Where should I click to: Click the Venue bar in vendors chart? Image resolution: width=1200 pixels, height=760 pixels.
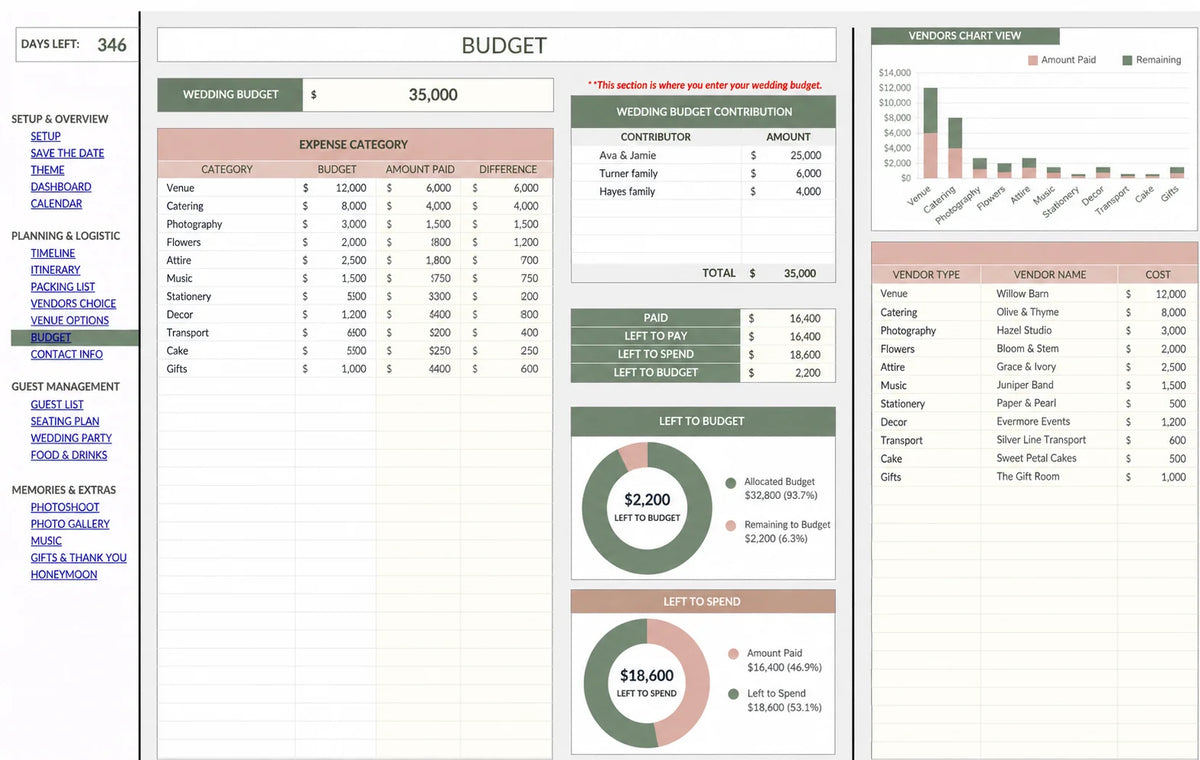[x=930, y=133]
